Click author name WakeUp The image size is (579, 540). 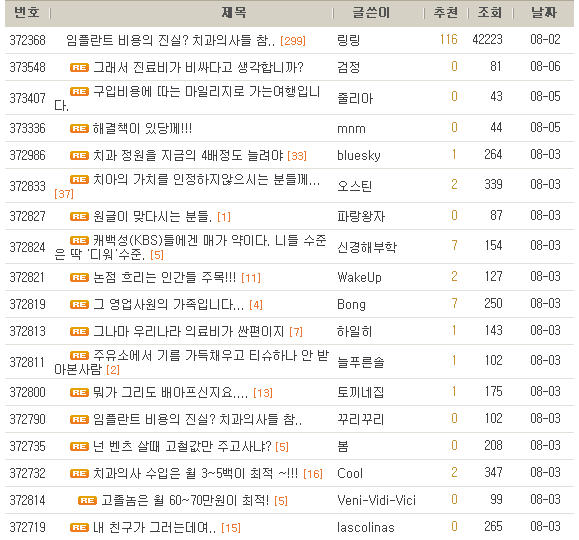click(x=359, y=277)
